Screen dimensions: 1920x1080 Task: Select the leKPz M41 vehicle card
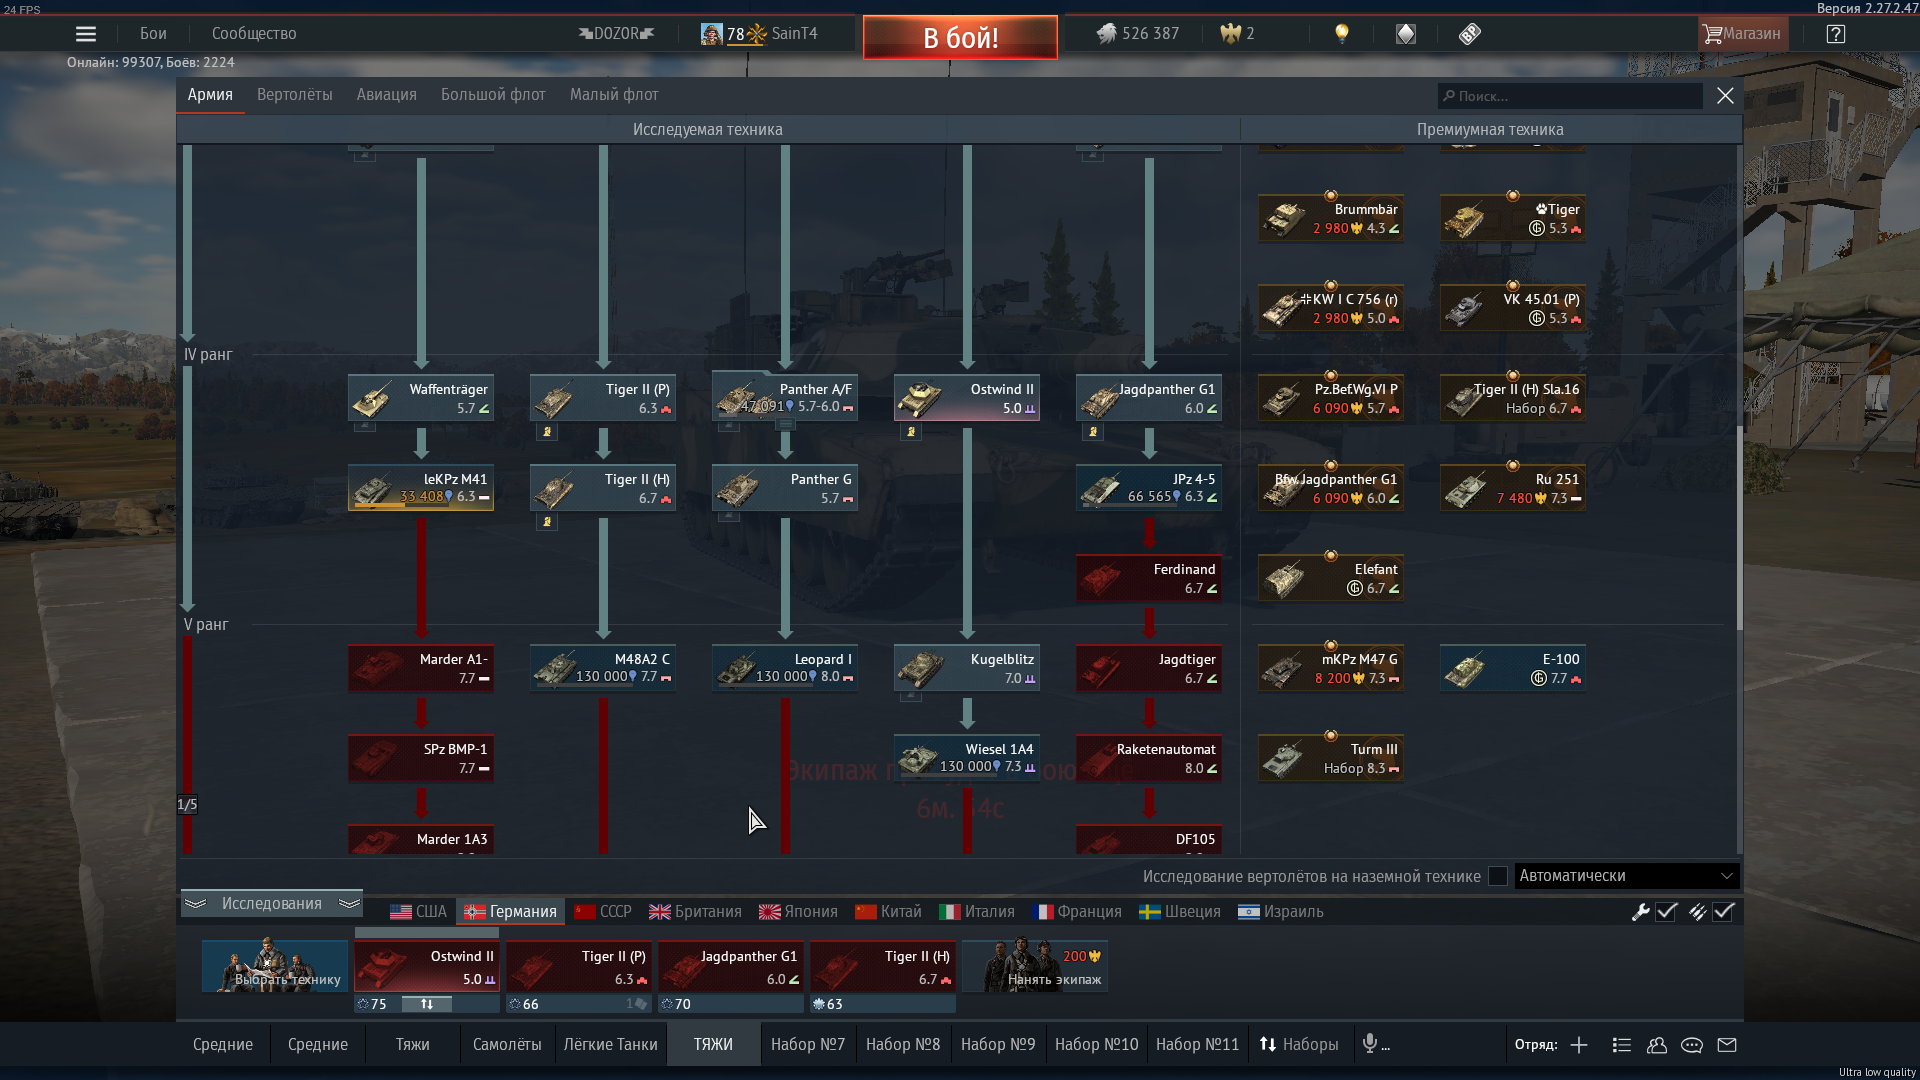click(x=421, y=488)
